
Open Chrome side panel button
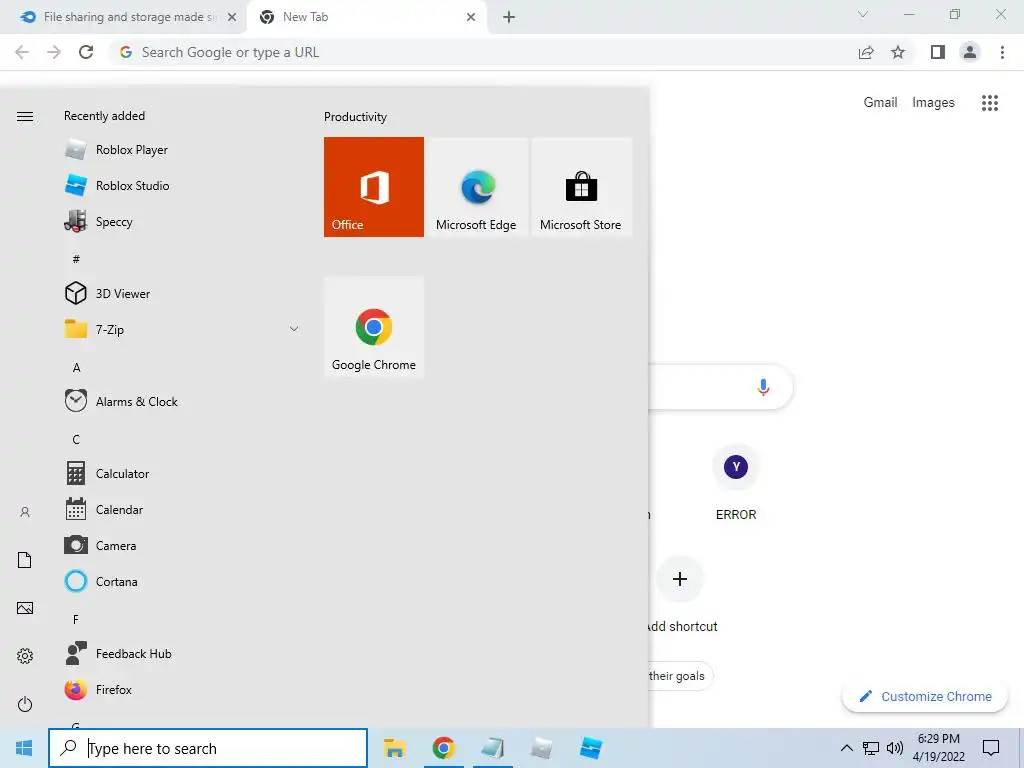[x=938, y=52]
